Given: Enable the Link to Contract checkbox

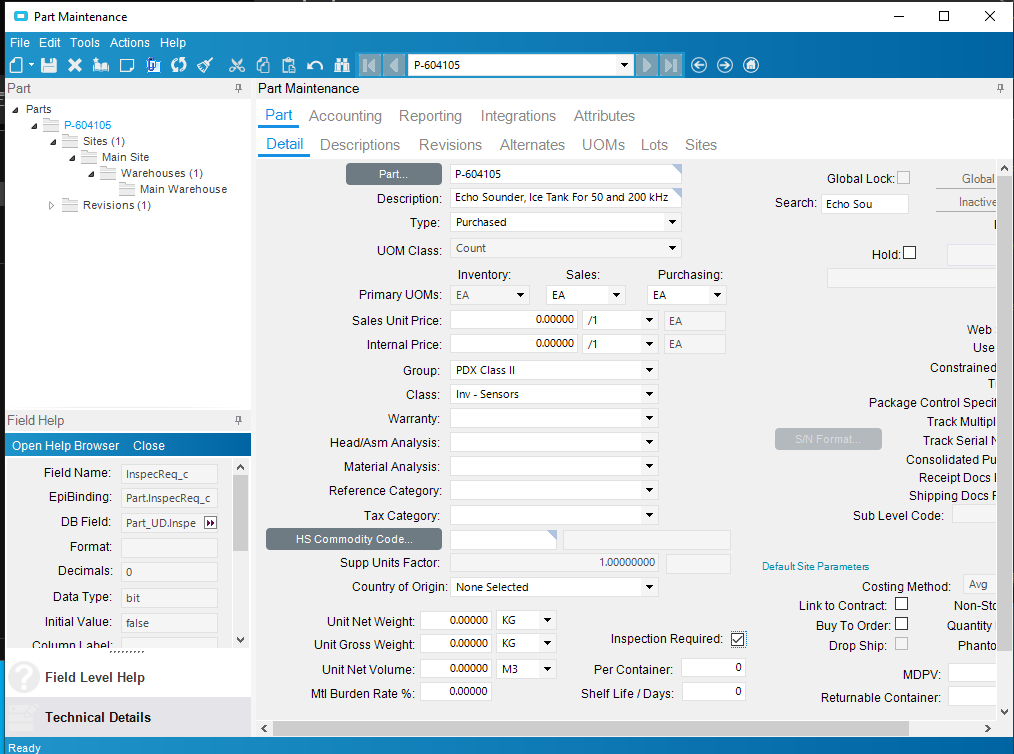Looking at the screenshot, I should coord(901,604).
